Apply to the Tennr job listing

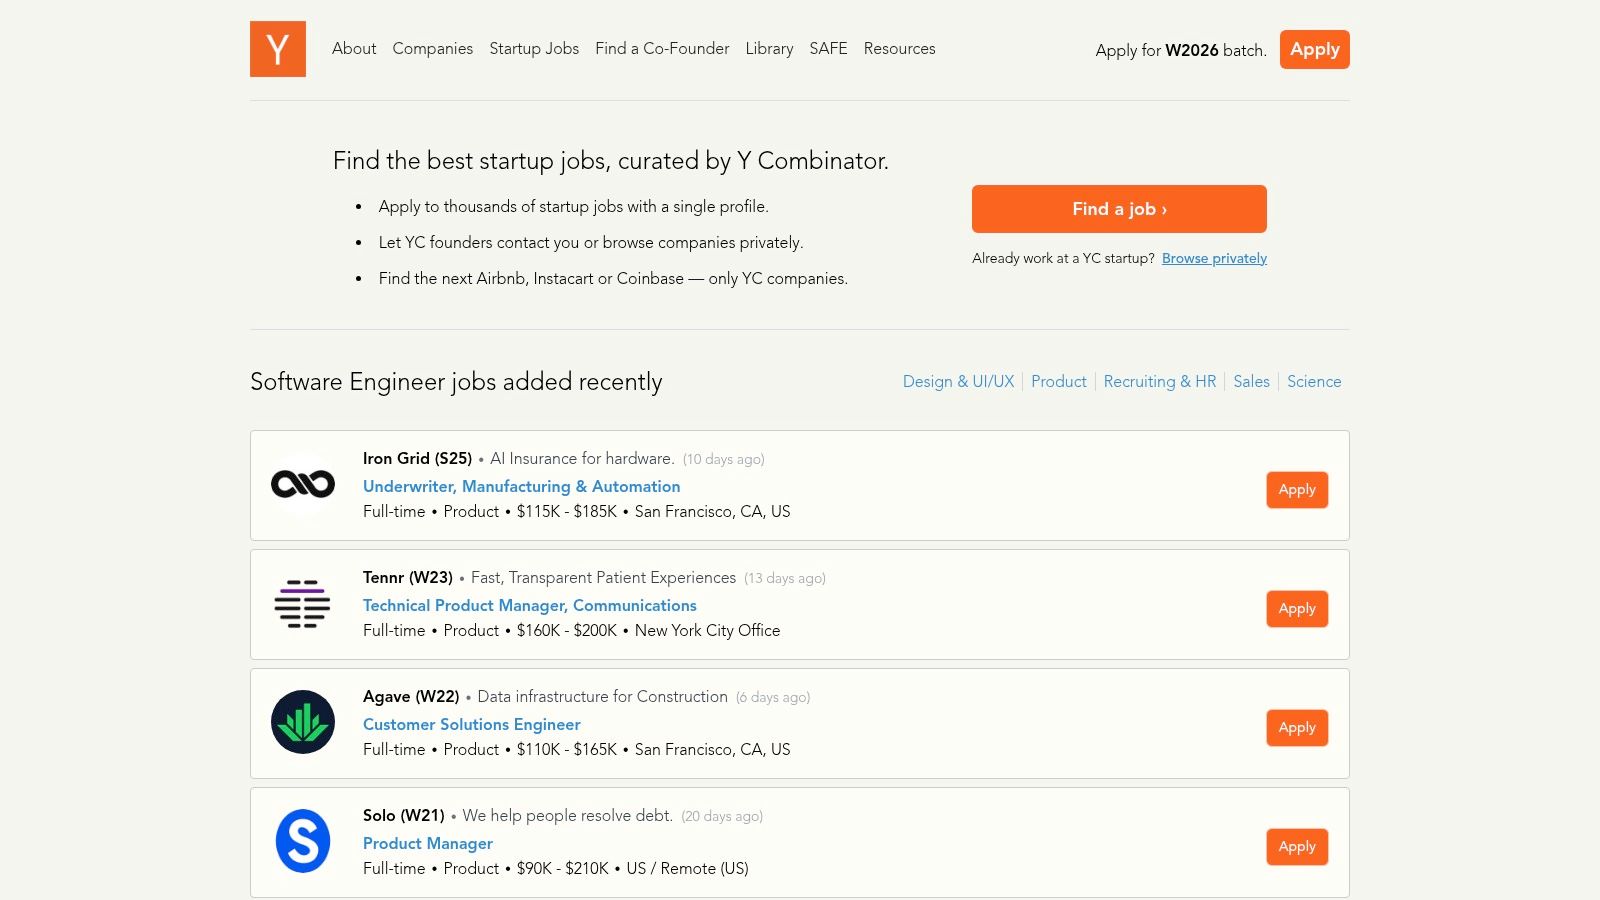point(1297,608)
